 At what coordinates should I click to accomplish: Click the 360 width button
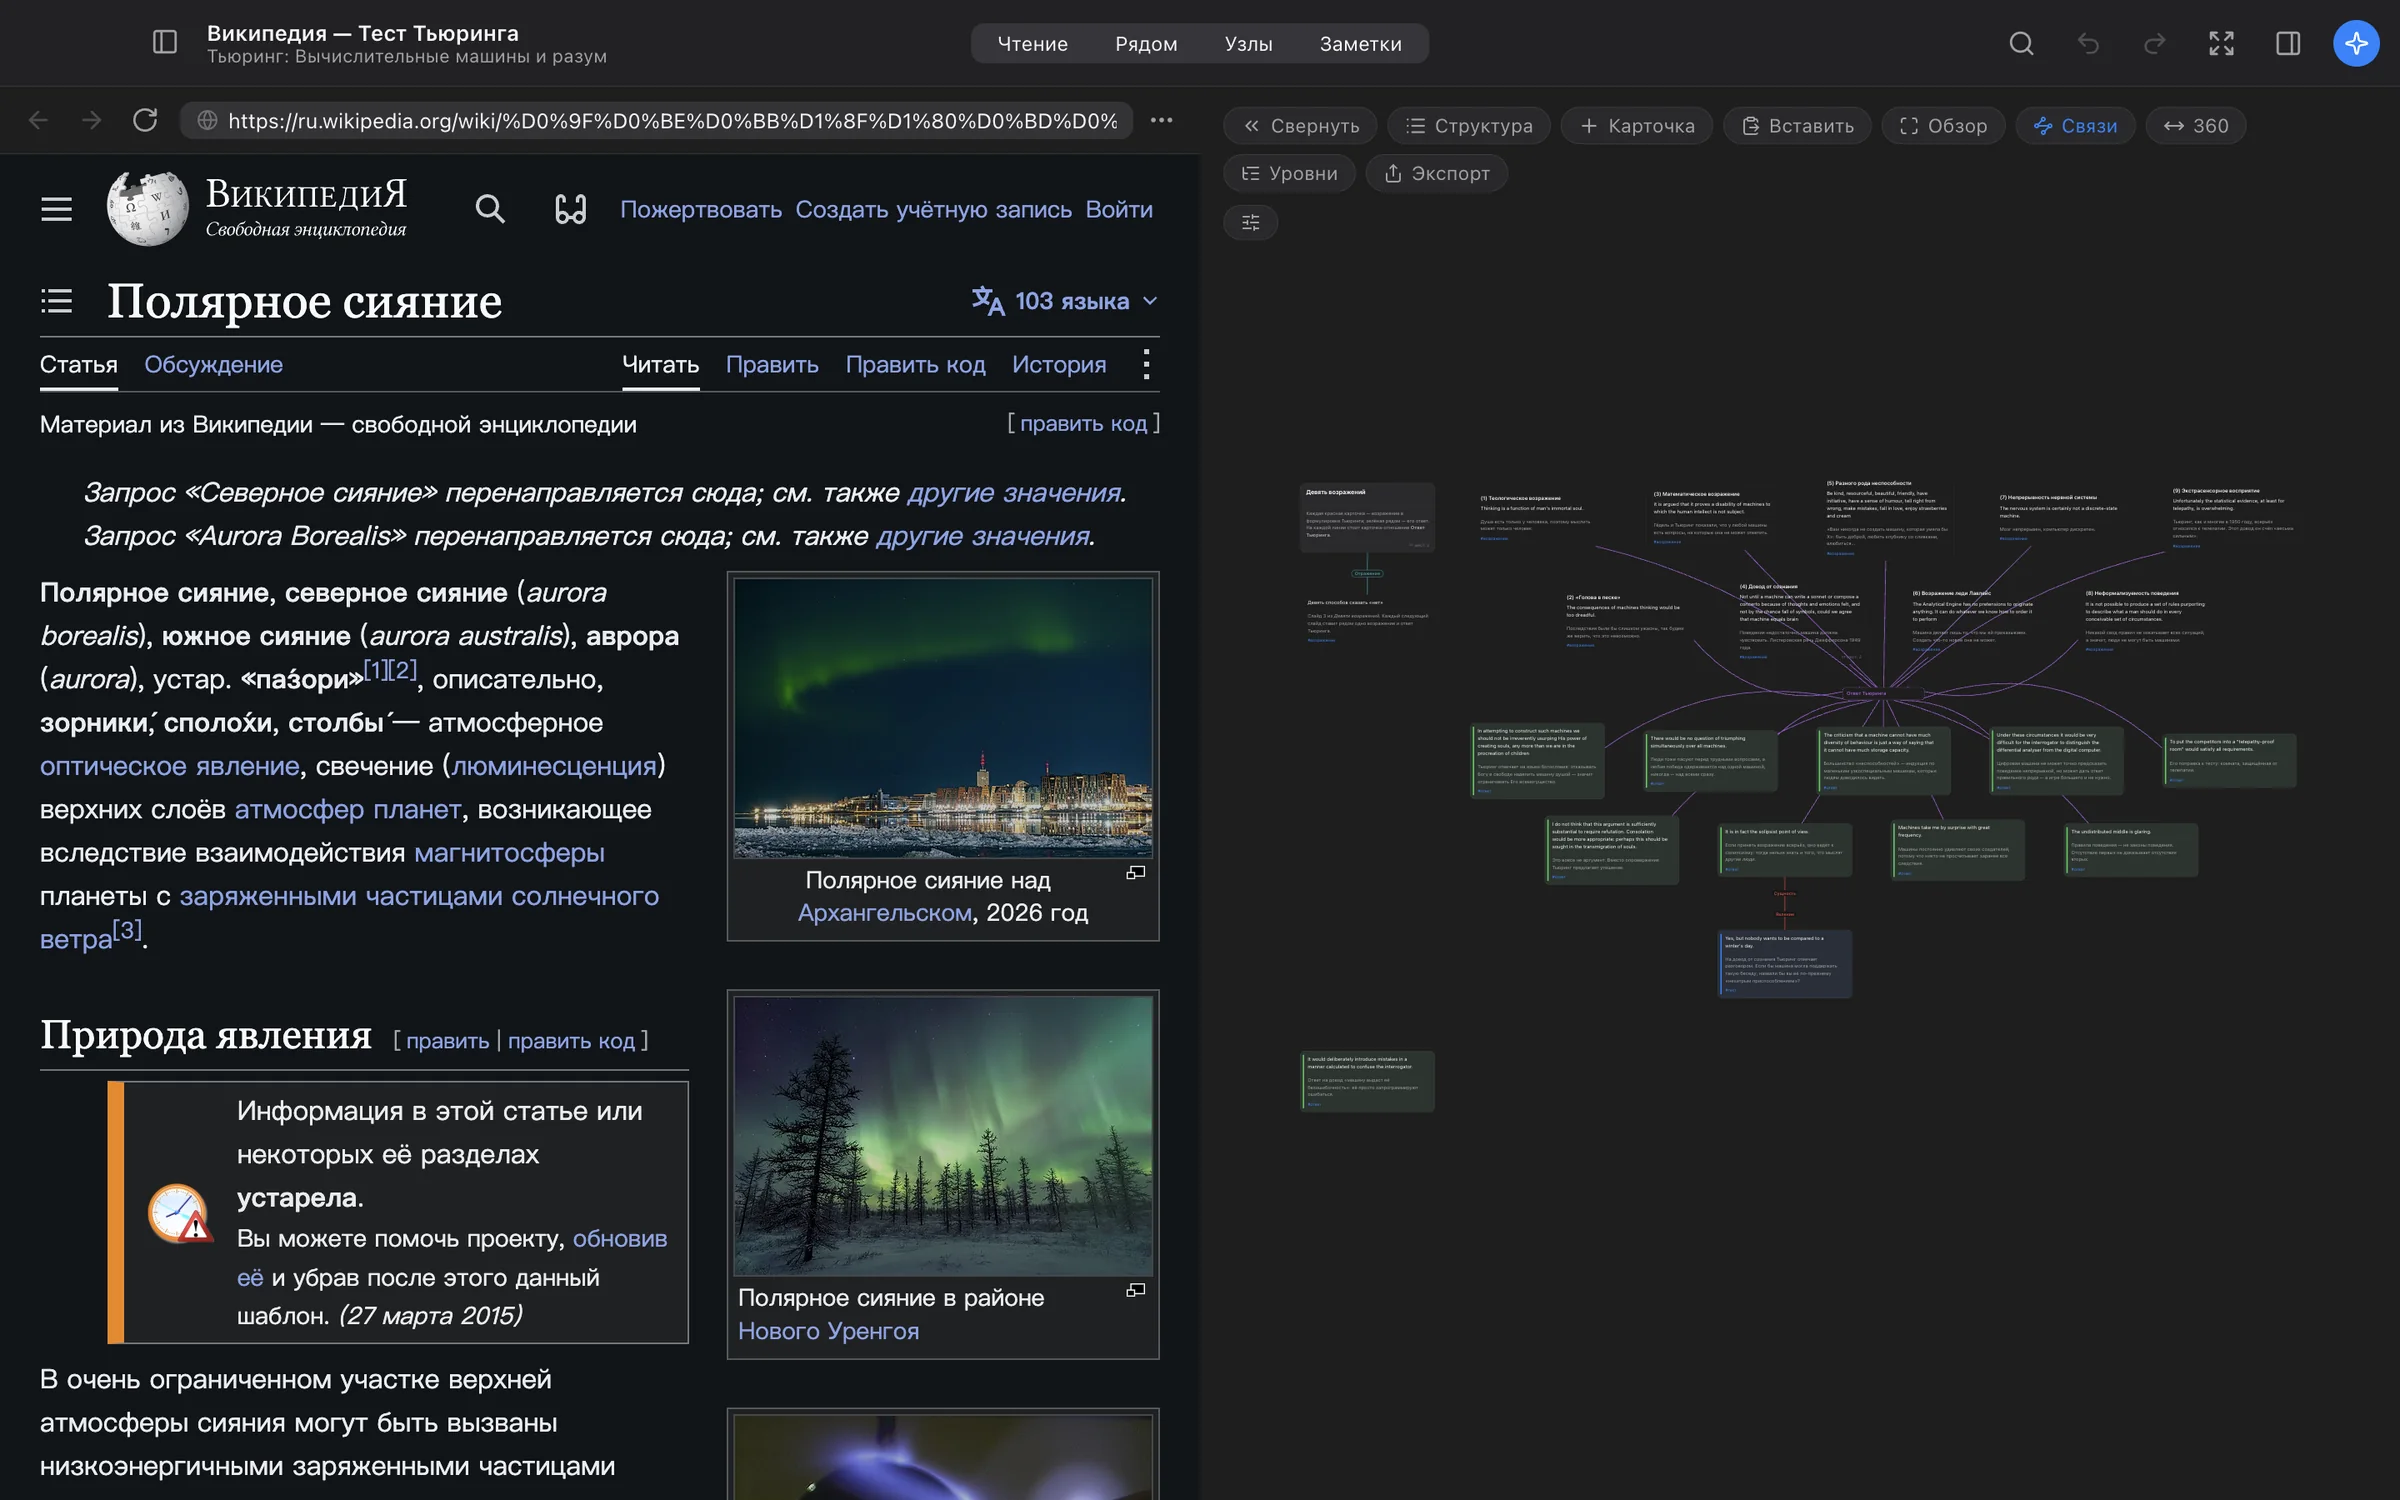(2196, 126)
